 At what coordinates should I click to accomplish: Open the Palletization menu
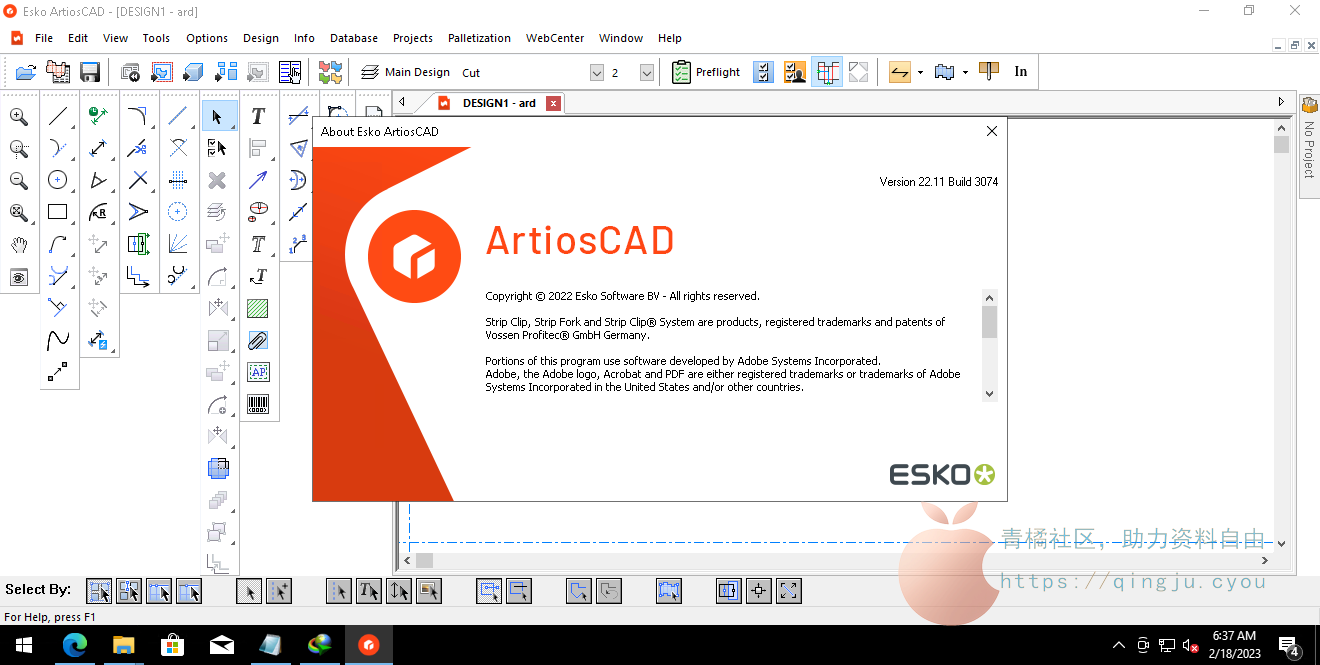(x=479, y=38)
